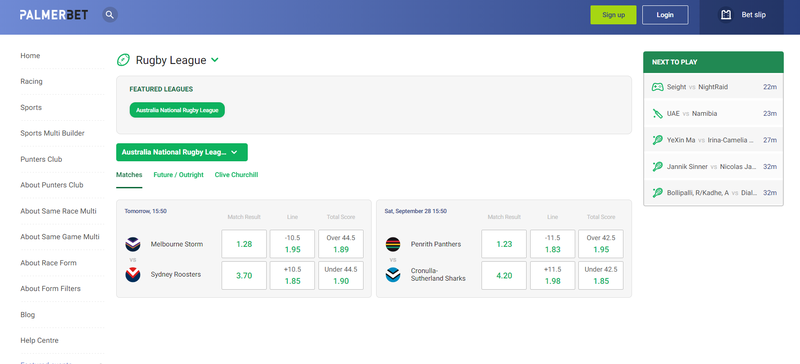Screen dimensions: 800x364
Task: Click the Sign up button
Action: [x=613, y=15]
